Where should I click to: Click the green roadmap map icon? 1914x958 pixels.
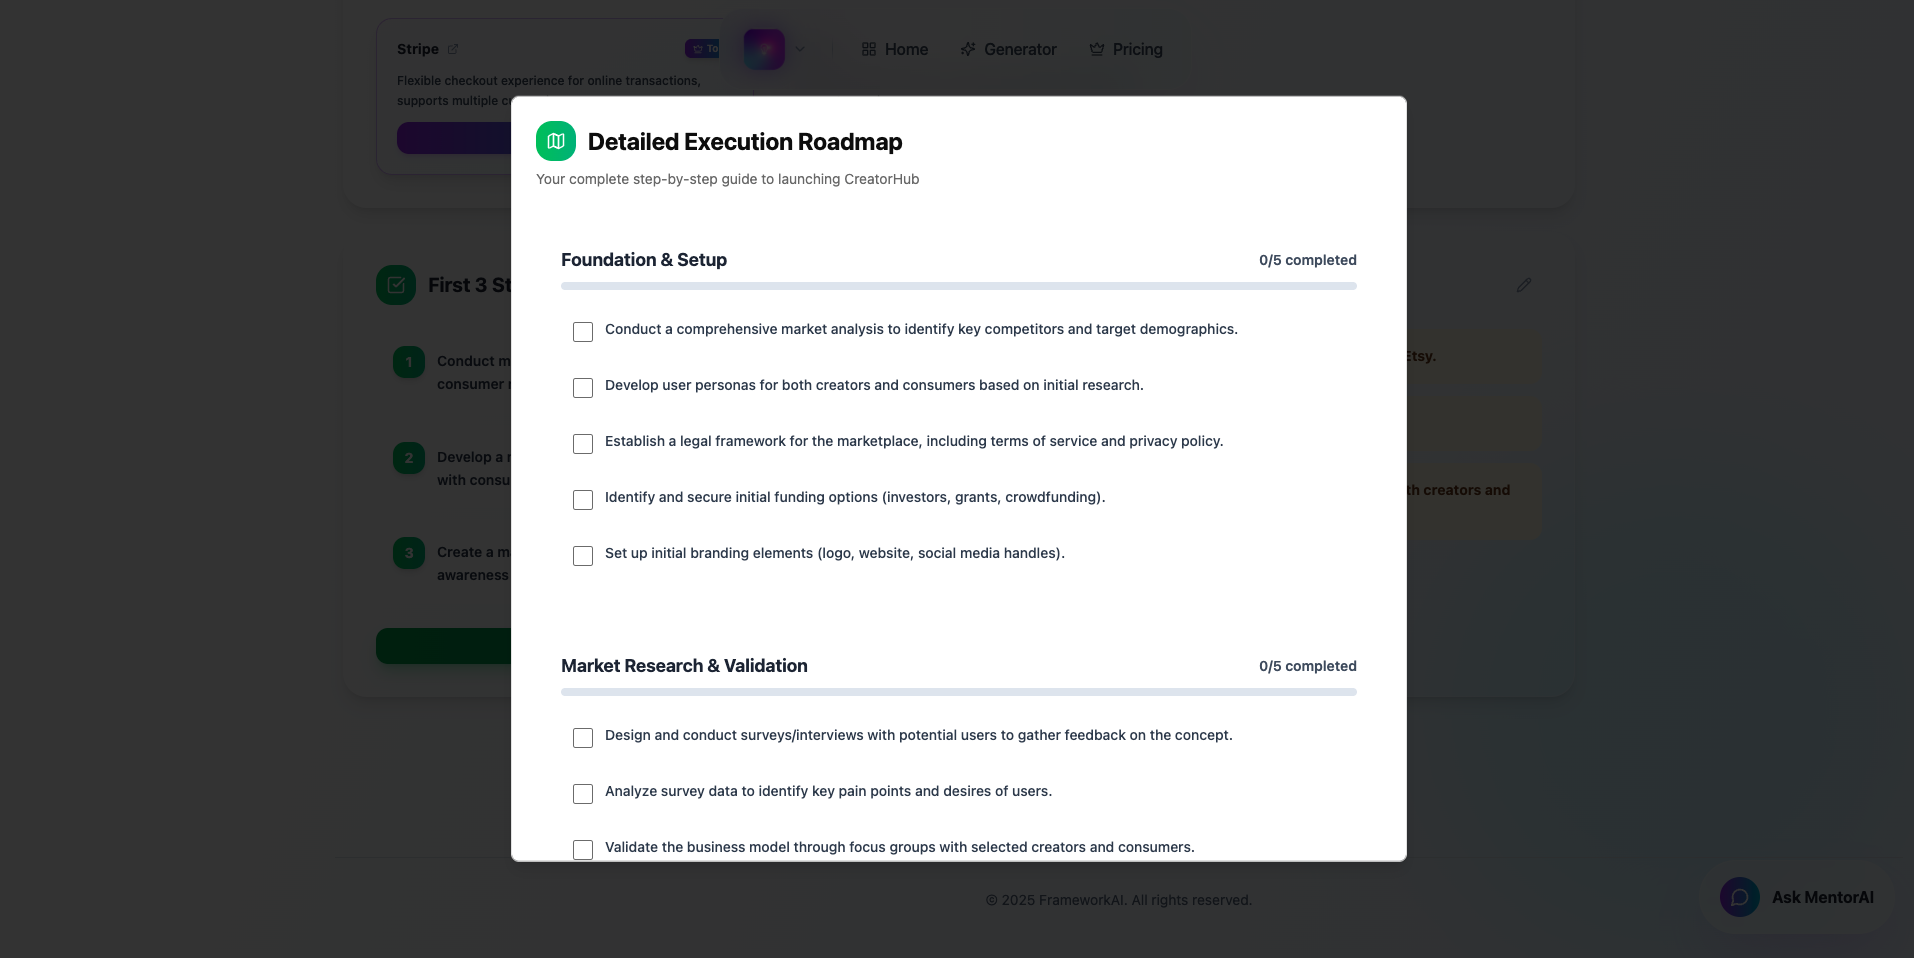click(556, 141)
